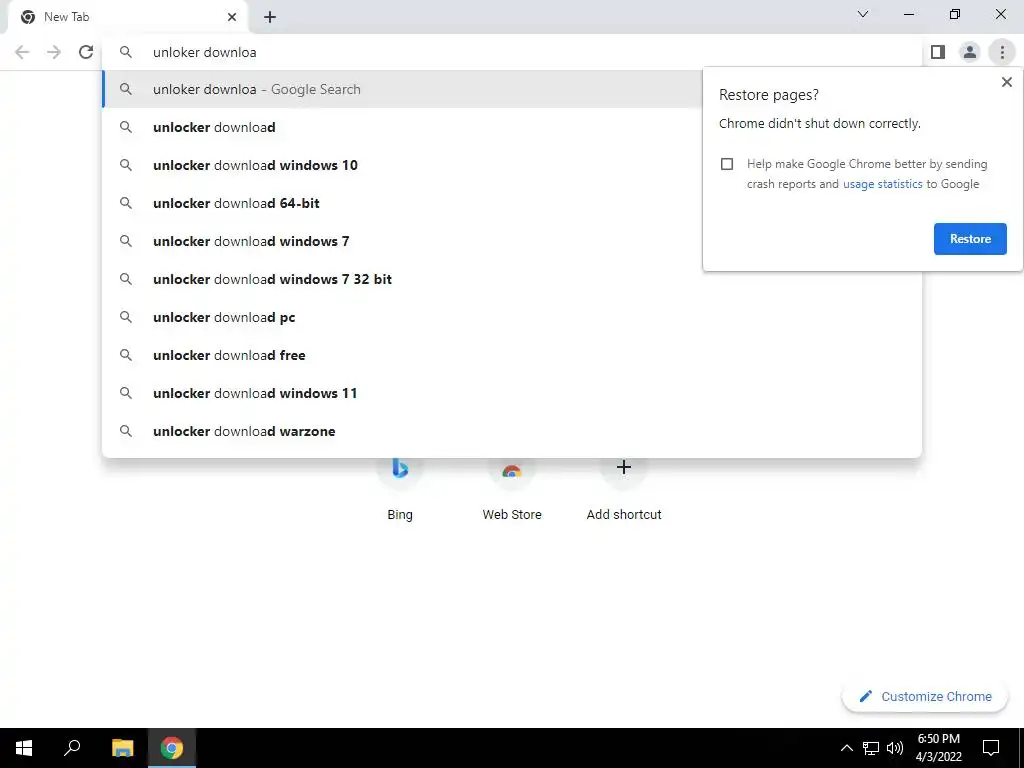Click the browser back arrow

(22, 52)
